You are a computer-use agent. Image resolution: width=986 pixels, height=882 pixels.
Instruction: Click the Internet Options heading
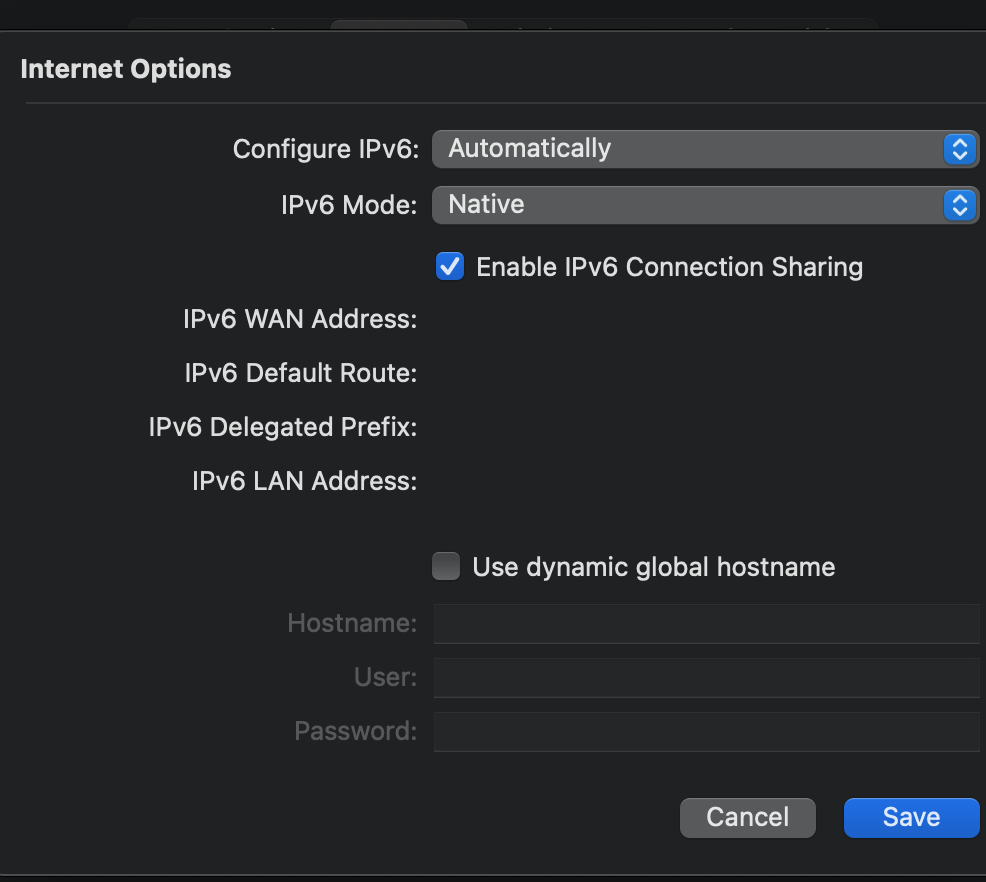point(126,69)
